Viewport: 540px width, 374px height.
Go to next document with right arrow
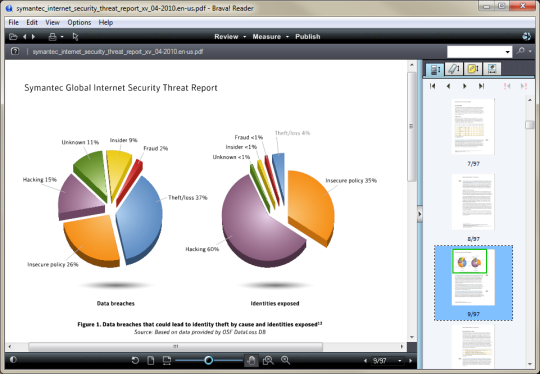pyautogui.click(x=33, y=37)
